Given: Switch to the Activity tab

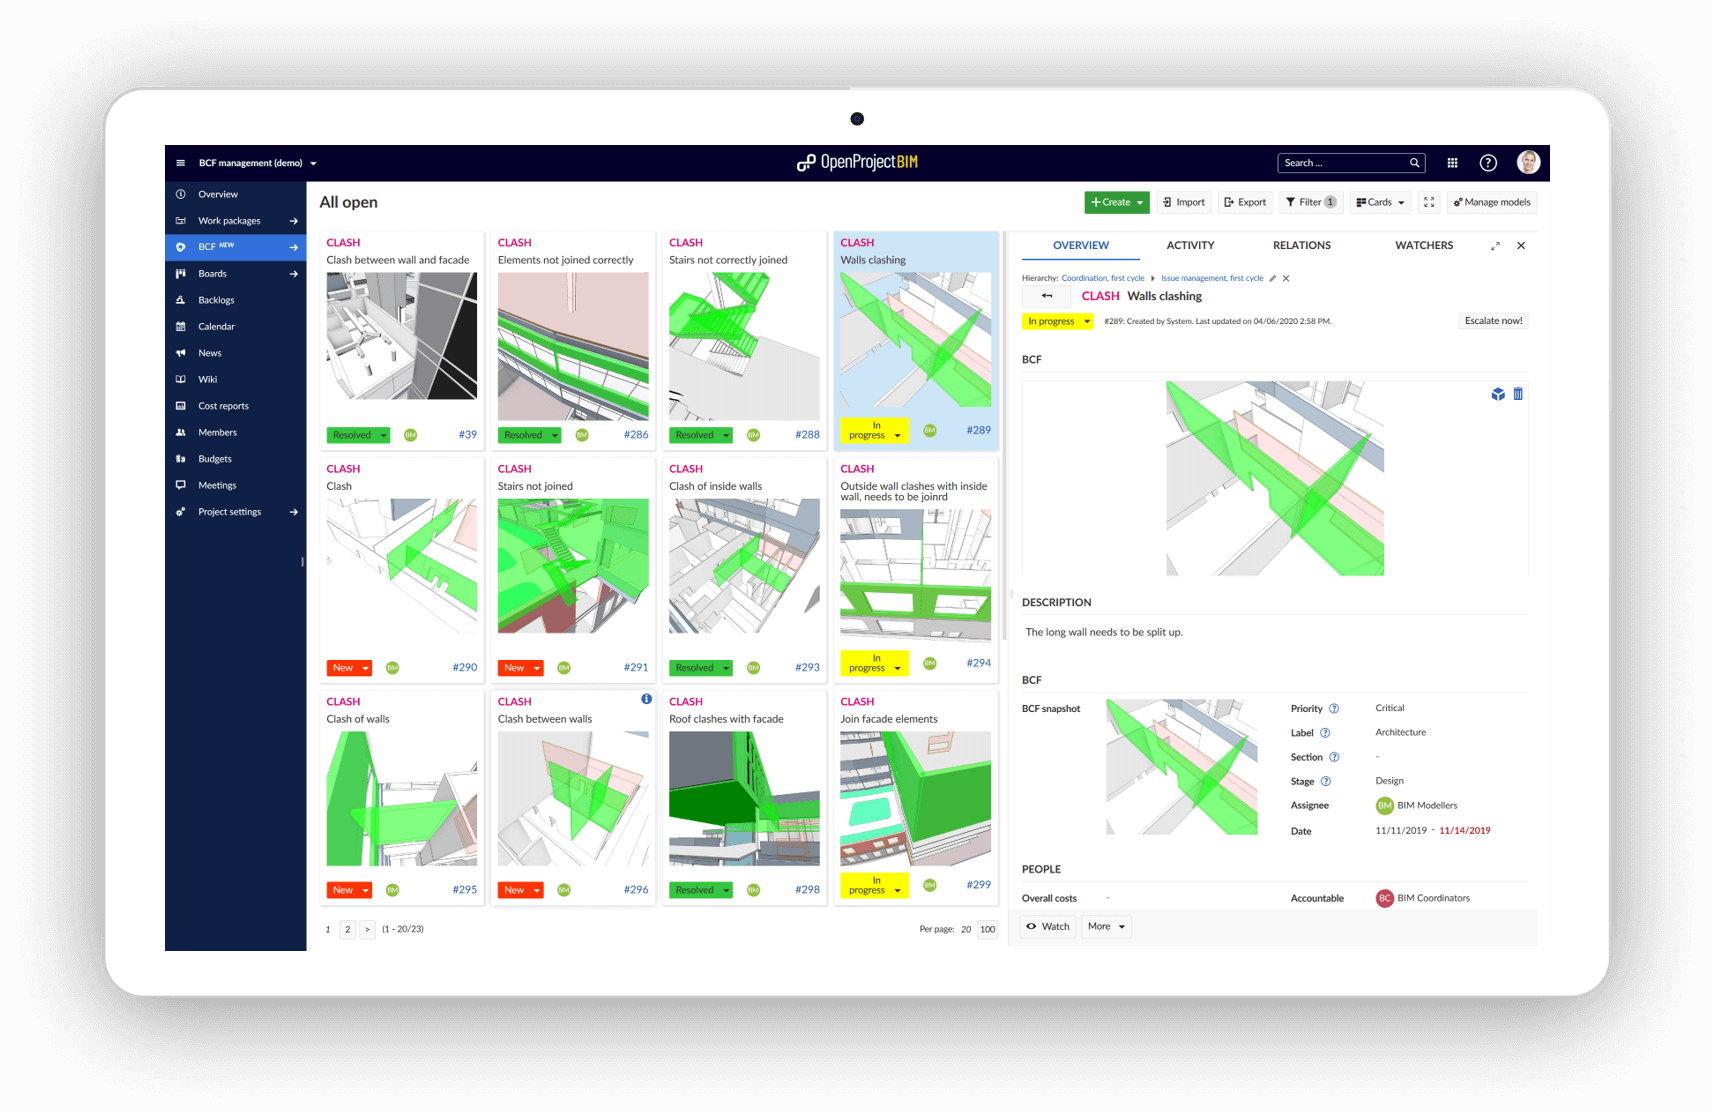Looking at the screenshot, I should 1190,245.
